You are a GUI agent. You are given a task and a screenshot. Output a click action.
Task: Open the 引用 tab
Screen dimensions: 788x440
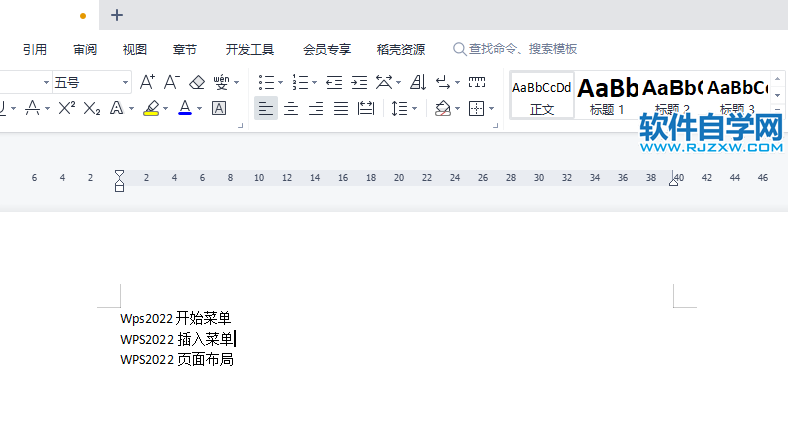coord(35,49)
